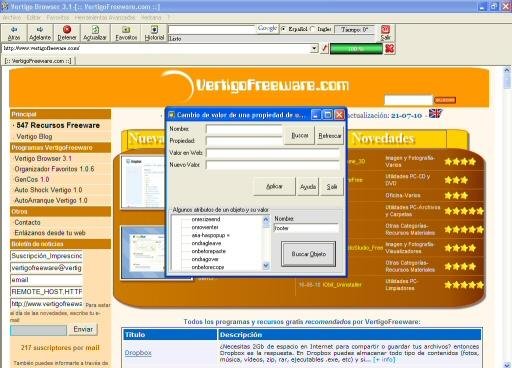Click the Salir button in the dialog
The width and height of the screenshot is (512, 368).
[x=332, y=187]
